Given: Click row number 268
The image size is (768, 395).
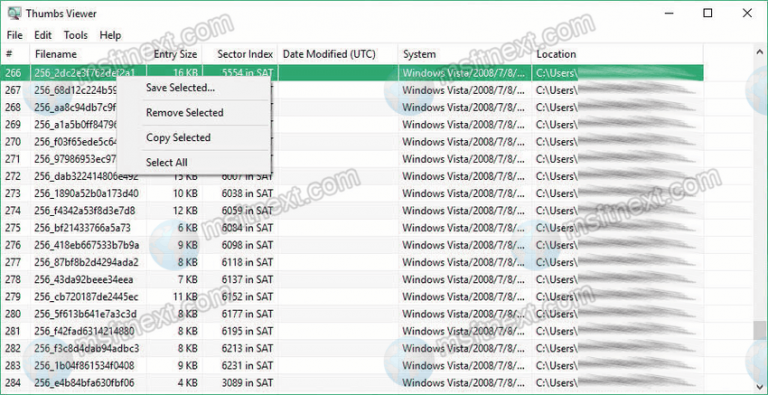Looking at the screenshot, I should point(13,107).
